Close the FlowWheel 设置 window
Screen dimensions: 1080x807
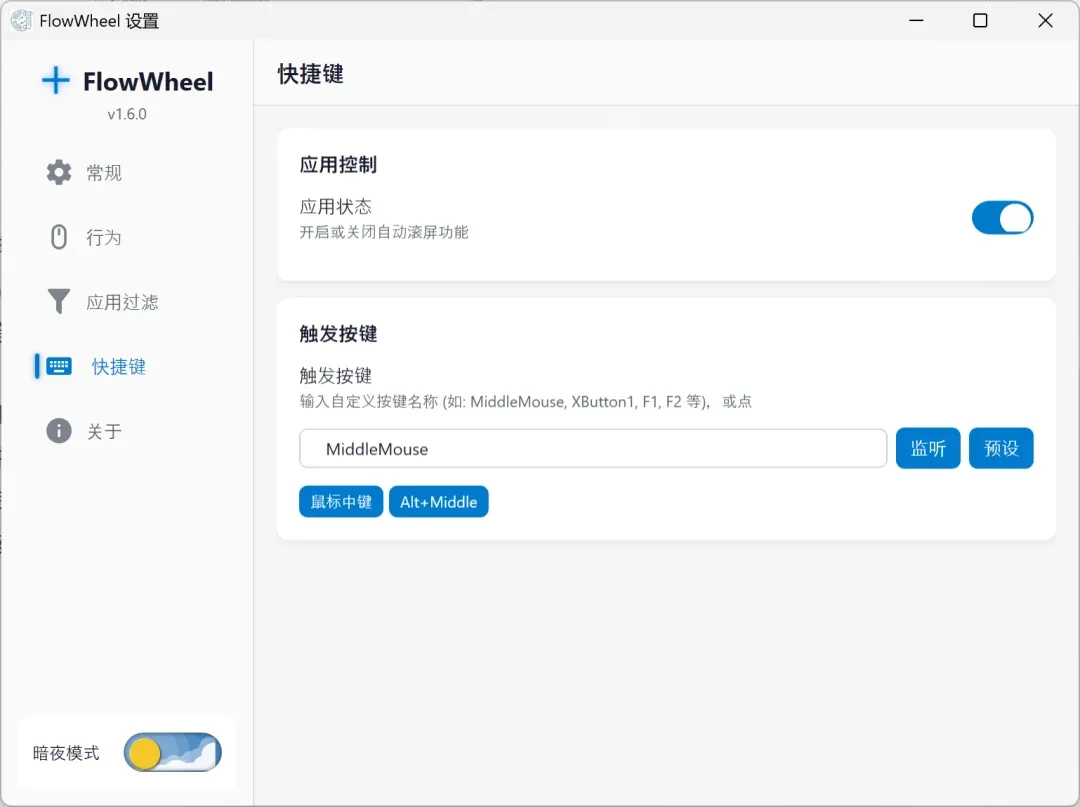(1045, 21)
